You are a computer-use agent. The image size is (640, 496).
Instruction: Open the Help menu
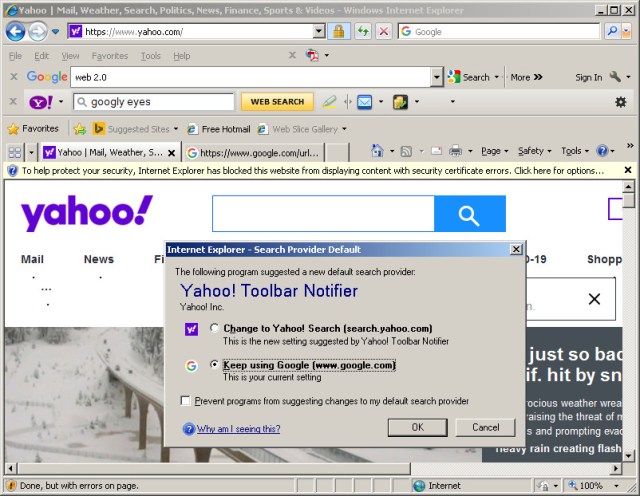(182, 56)
